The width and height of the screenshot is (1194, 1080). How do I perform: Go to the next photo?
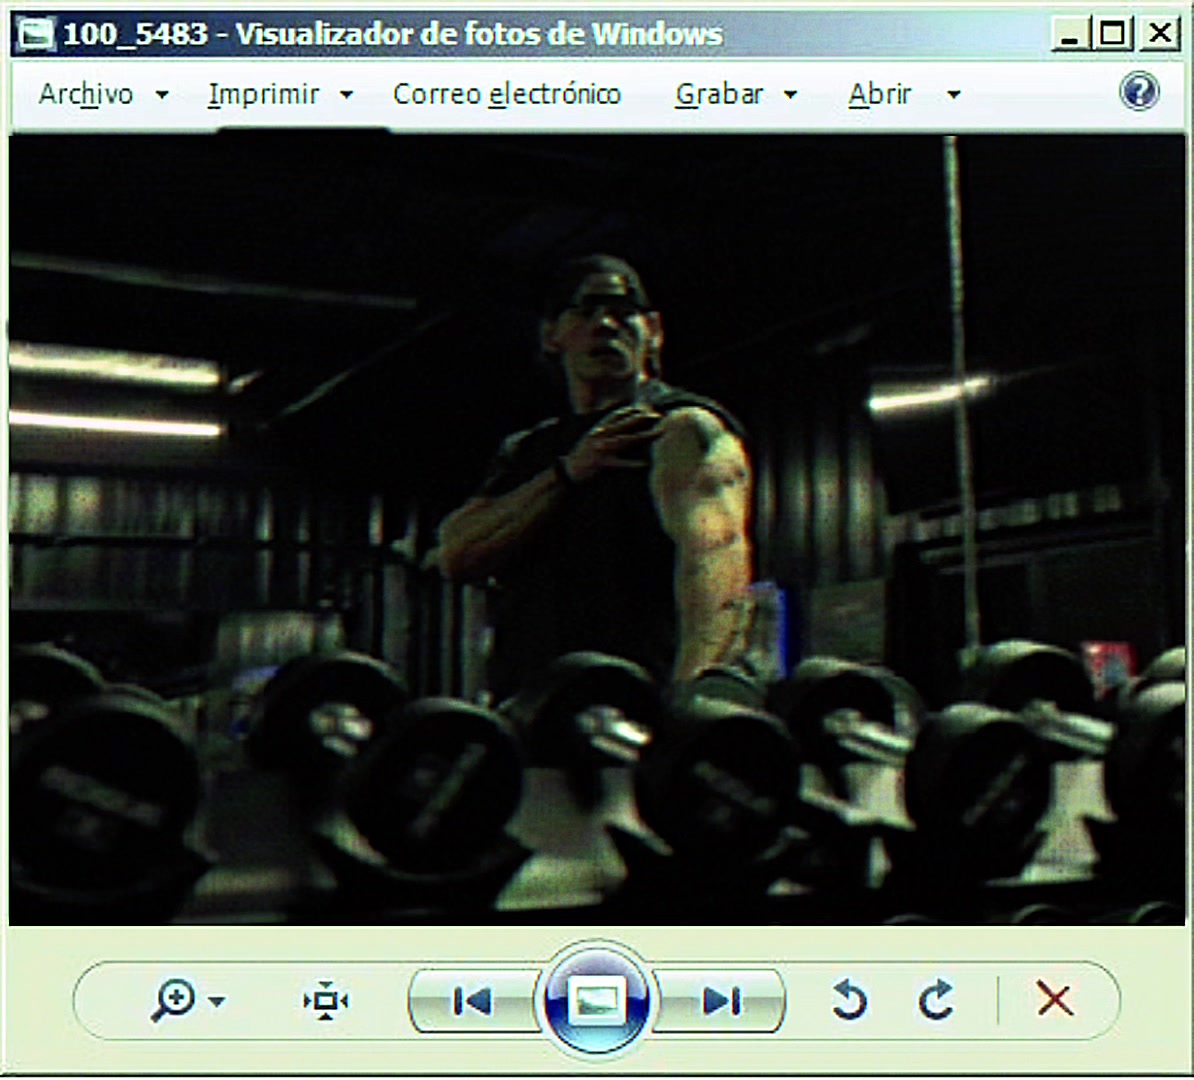coord(720,1001)
